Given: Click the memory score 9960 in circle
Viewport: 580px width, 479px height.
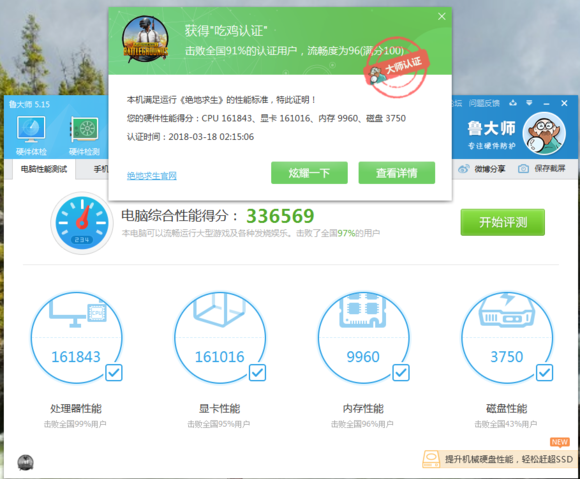Looking at the screenshot, I should (363, 357).
